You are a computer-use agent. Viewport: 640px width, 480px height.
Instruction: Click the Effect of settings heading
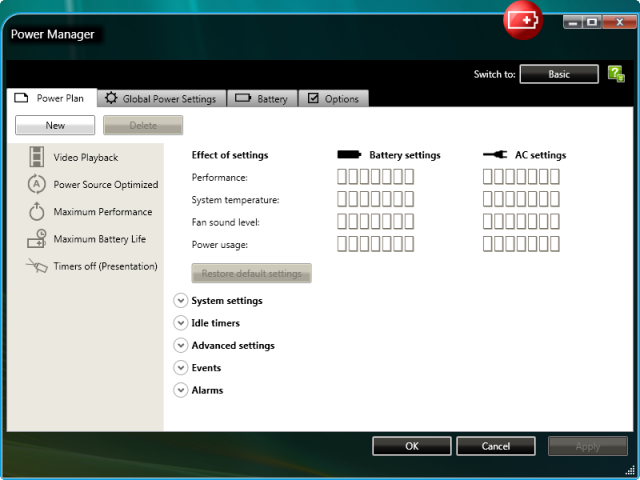pos(230,155)
